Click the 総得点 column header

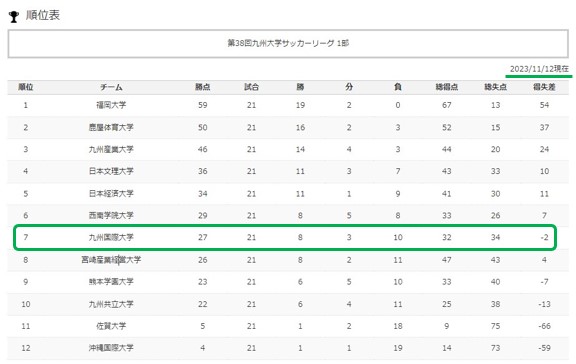point(447,87)
